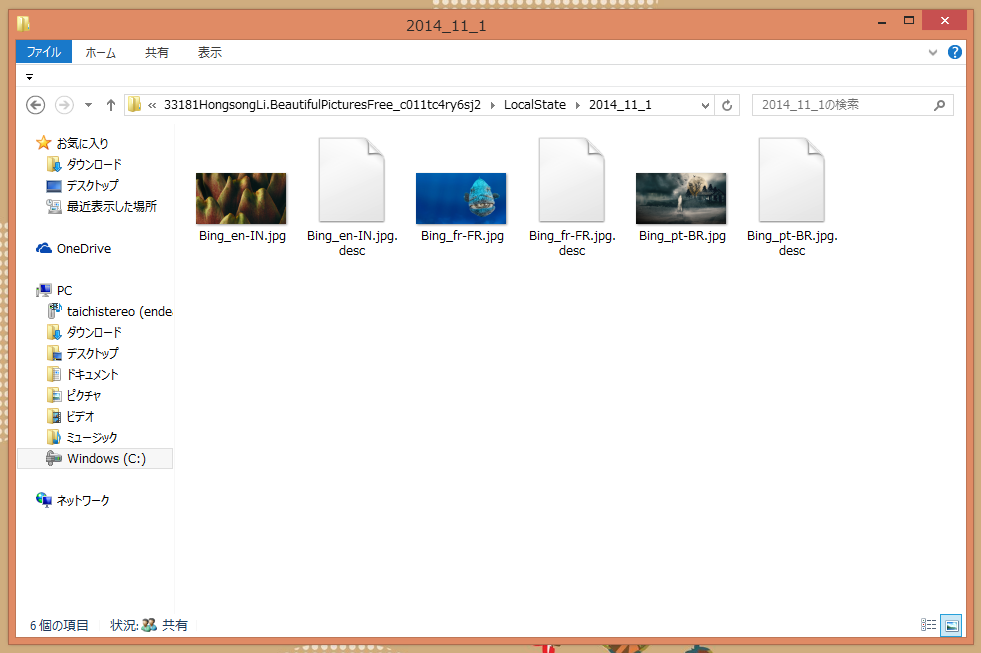The image size is (981, 653).
Task: Open the recent locations dropdown arrow
Action: [88, 105]
